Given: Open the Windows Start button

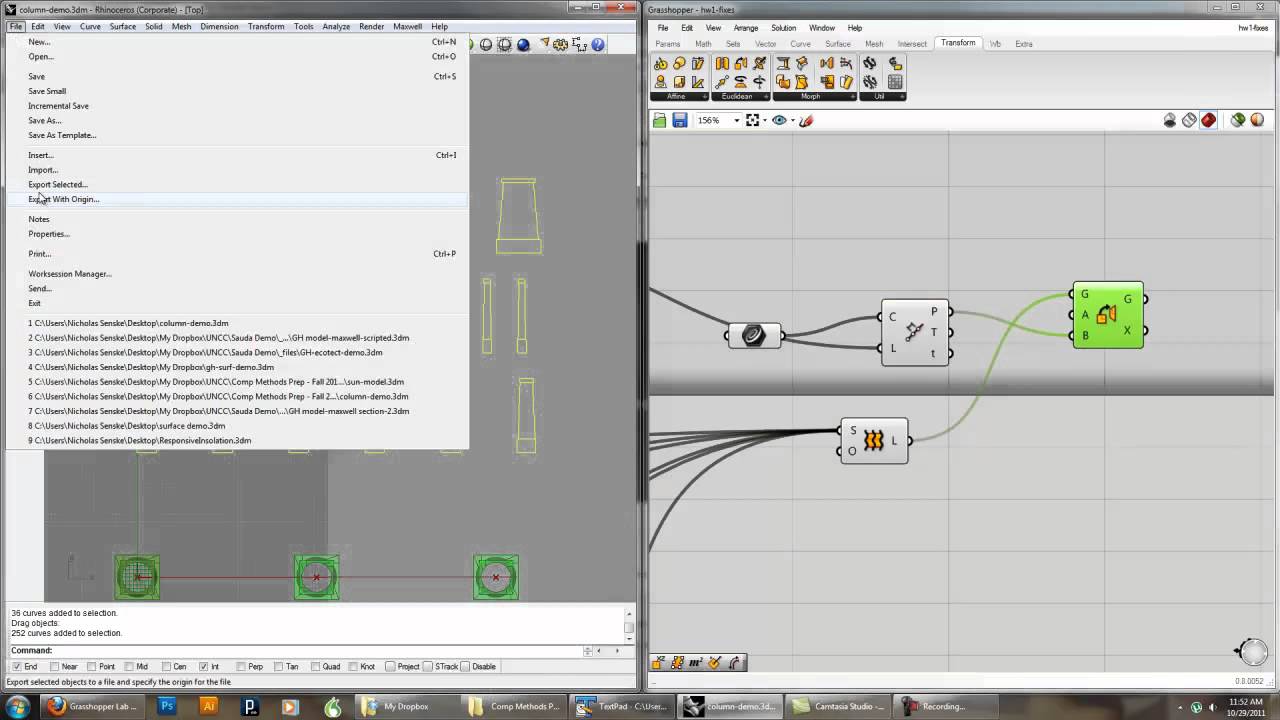Looking at the screenshot, I should [18, 706].
